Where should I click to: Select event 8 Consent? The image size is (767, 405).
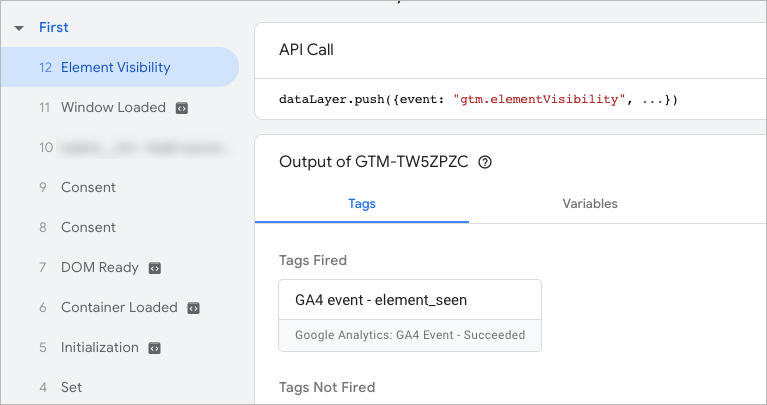(88, 228)
